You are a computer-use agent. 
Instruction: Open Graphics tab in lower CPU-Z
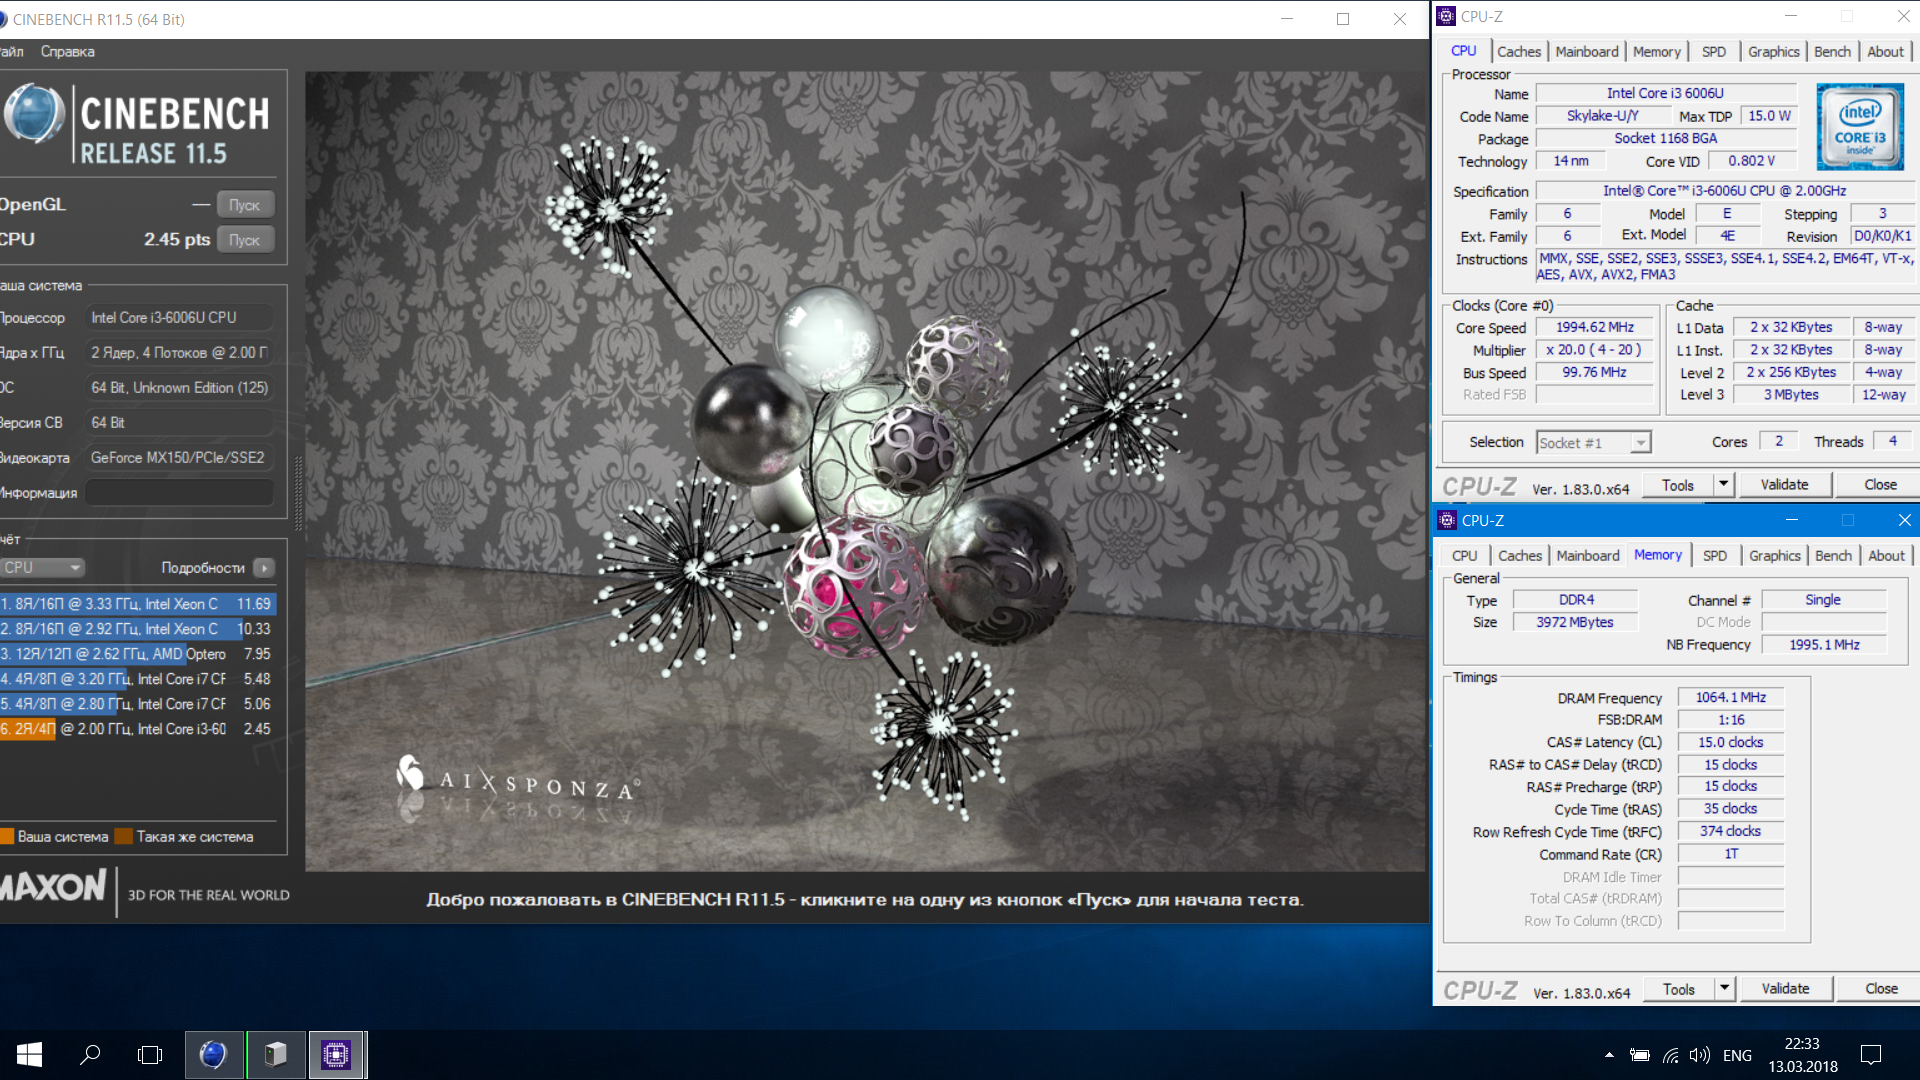(1775, 555)
